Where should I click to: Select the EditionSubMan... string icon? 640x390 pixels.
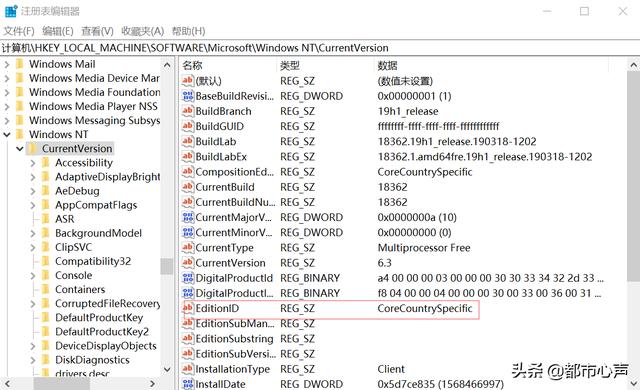188,323
